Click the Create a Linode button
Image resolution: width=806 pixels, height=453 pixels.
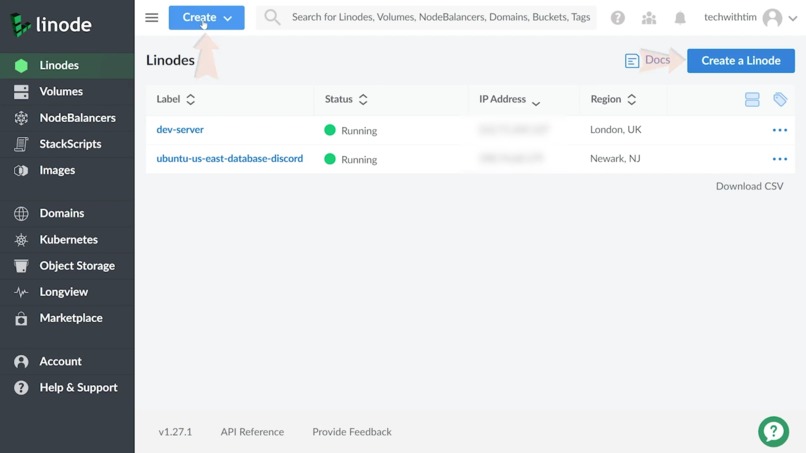pos(741,61)
